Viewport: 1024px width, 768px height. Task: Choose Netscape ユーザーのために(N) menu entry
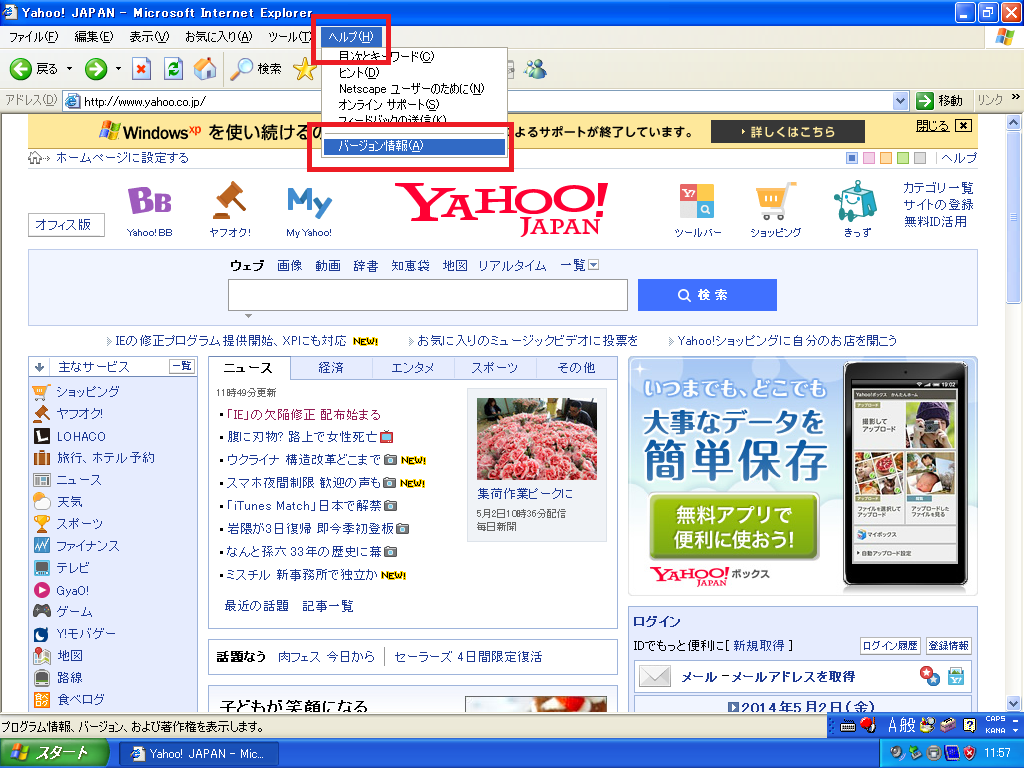(413, 89)
